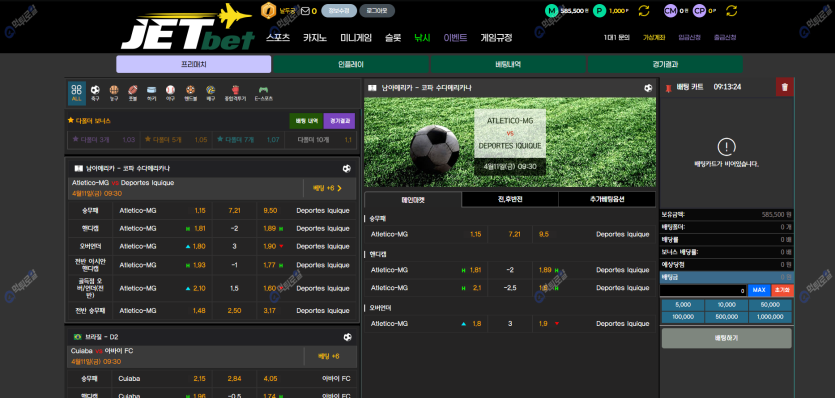This screenshot has width=835, height=398.
Task: Select Atletico-MG win odds 1.15 in list
Action: click(x=200, y=210)
